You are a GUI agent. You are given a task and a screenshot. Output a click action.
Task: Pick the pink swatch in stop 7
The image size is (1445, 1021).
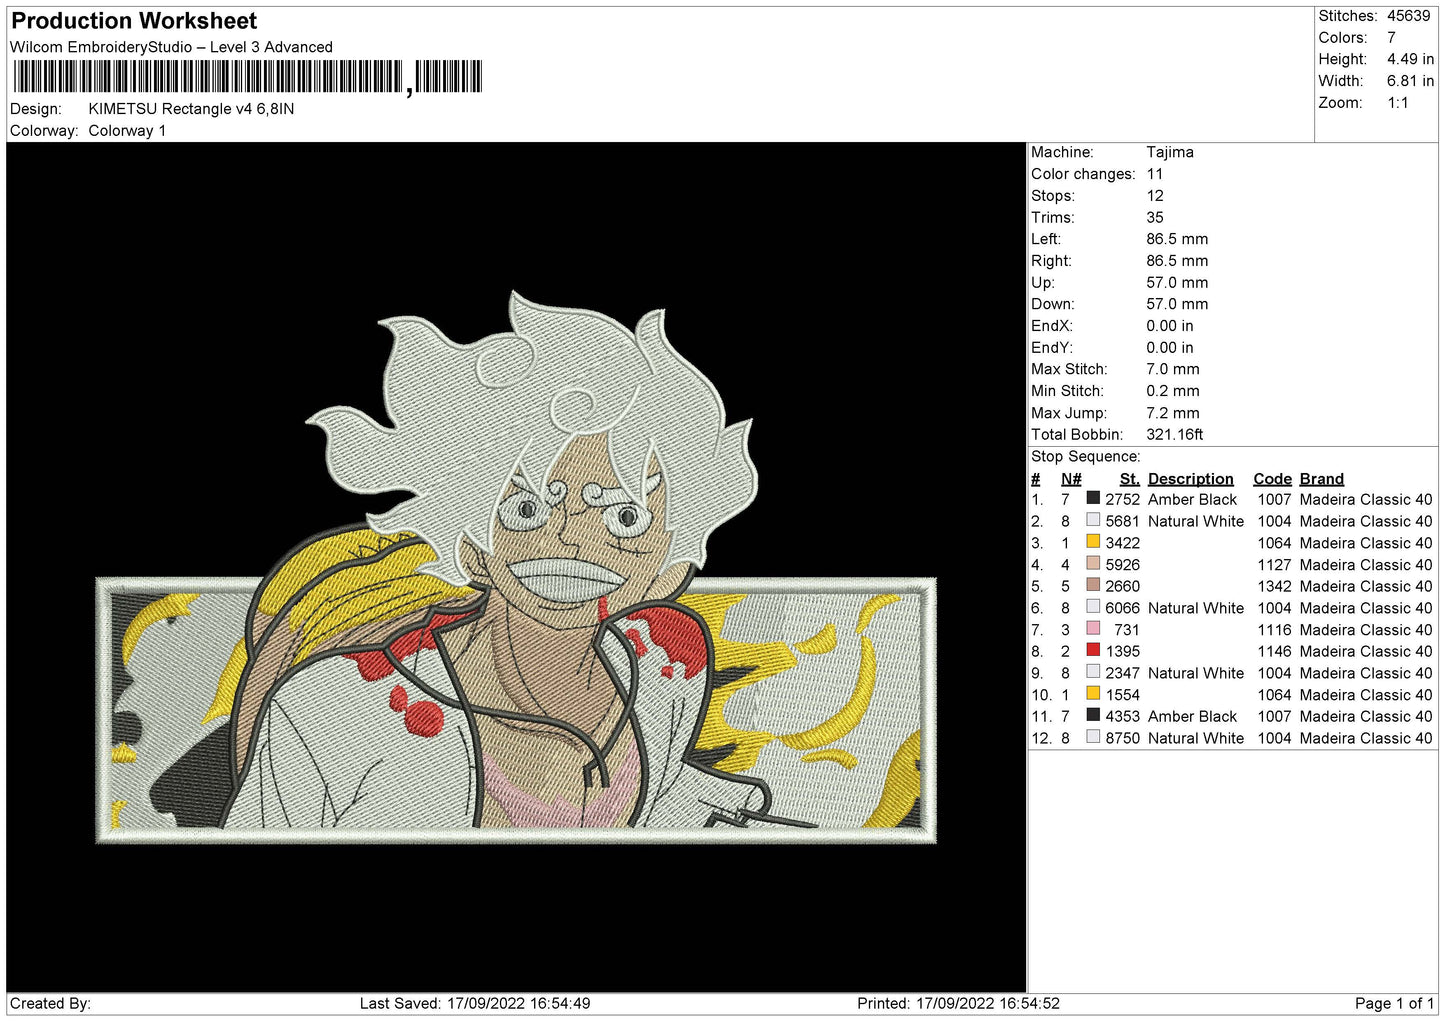1093,629
